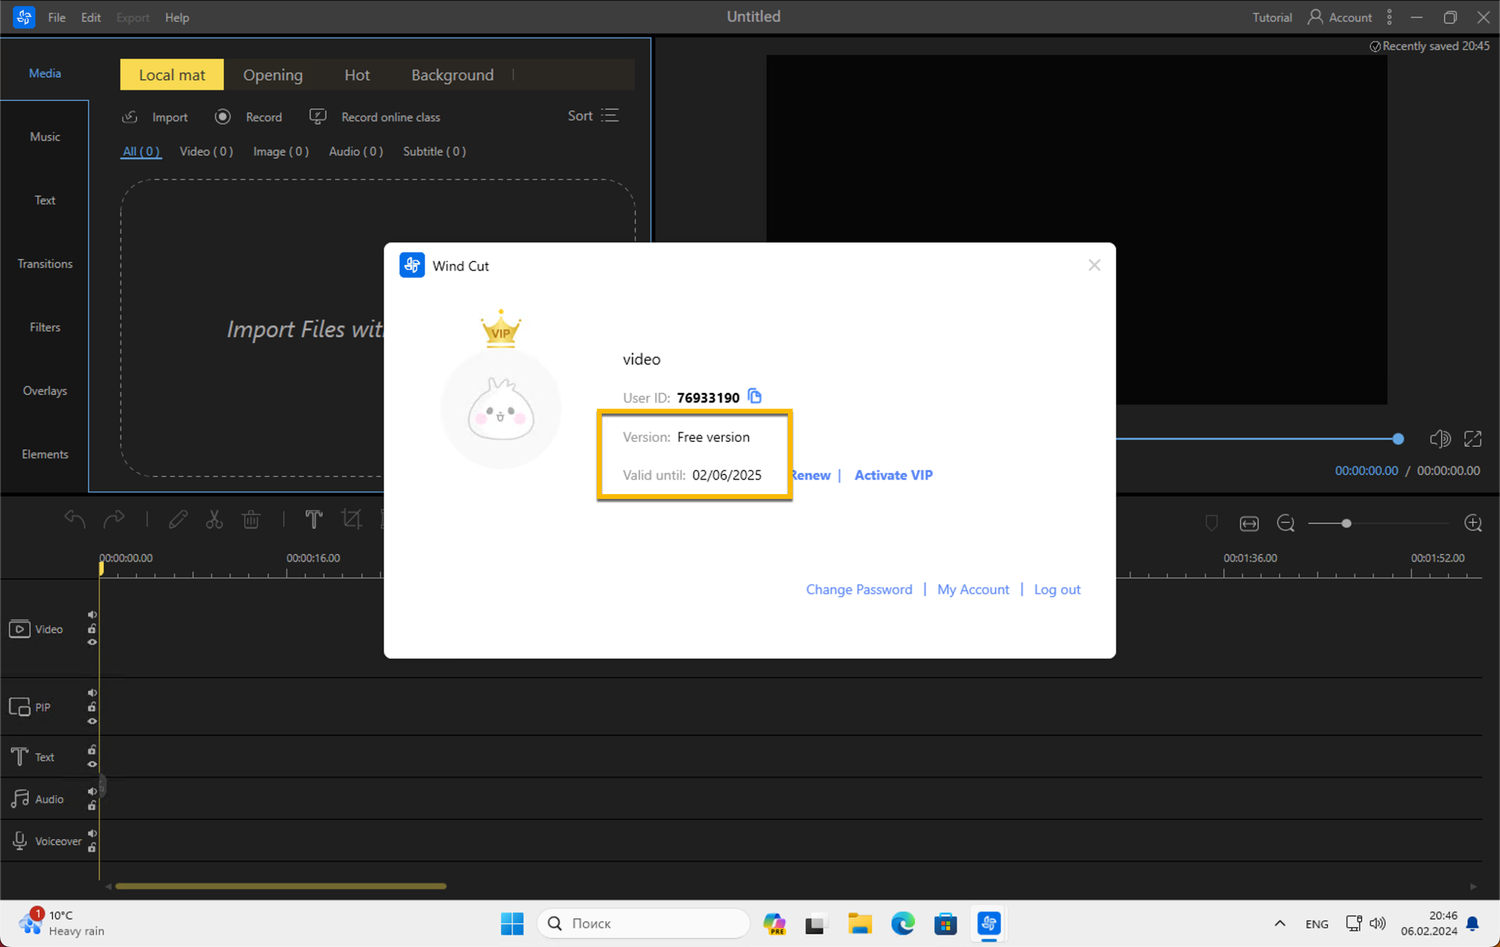Viewport: 1500px width, 947px height.
Task: Hide the Video track
Action: [x=92, y=642]
